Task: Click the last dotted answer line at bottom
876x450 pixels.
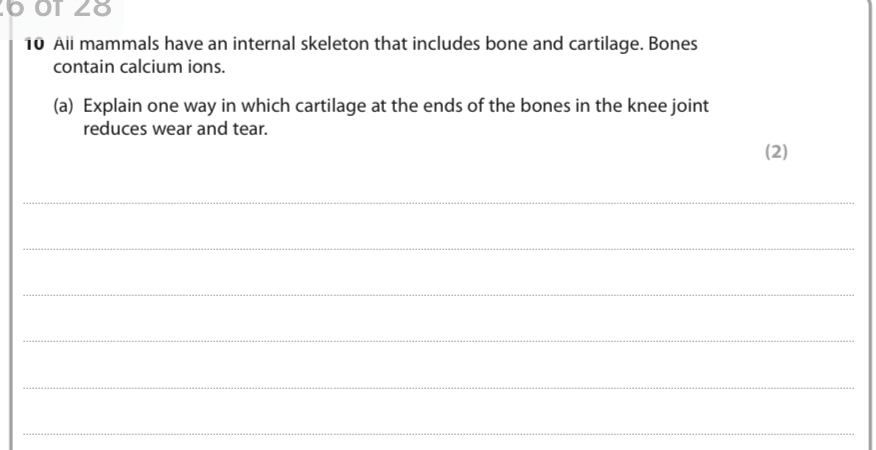Action: (439, 434)
